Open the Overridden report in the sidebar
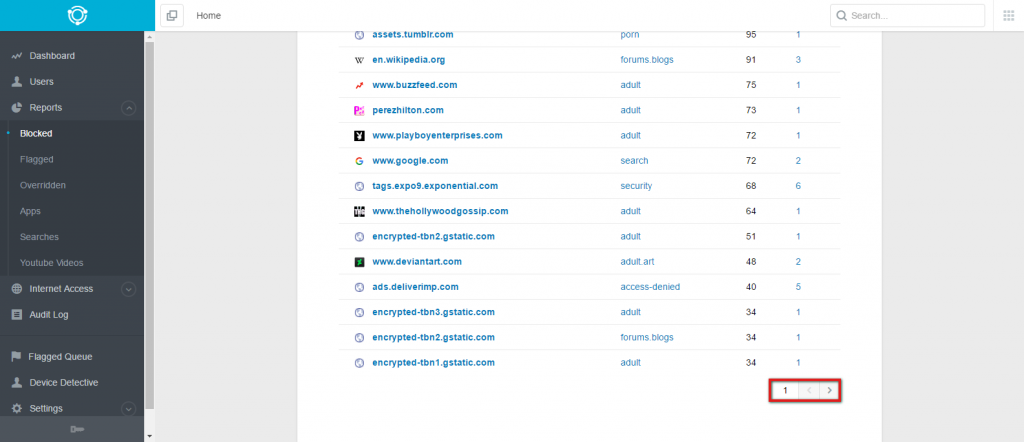The image size is (1024, 442). (42, 185)
